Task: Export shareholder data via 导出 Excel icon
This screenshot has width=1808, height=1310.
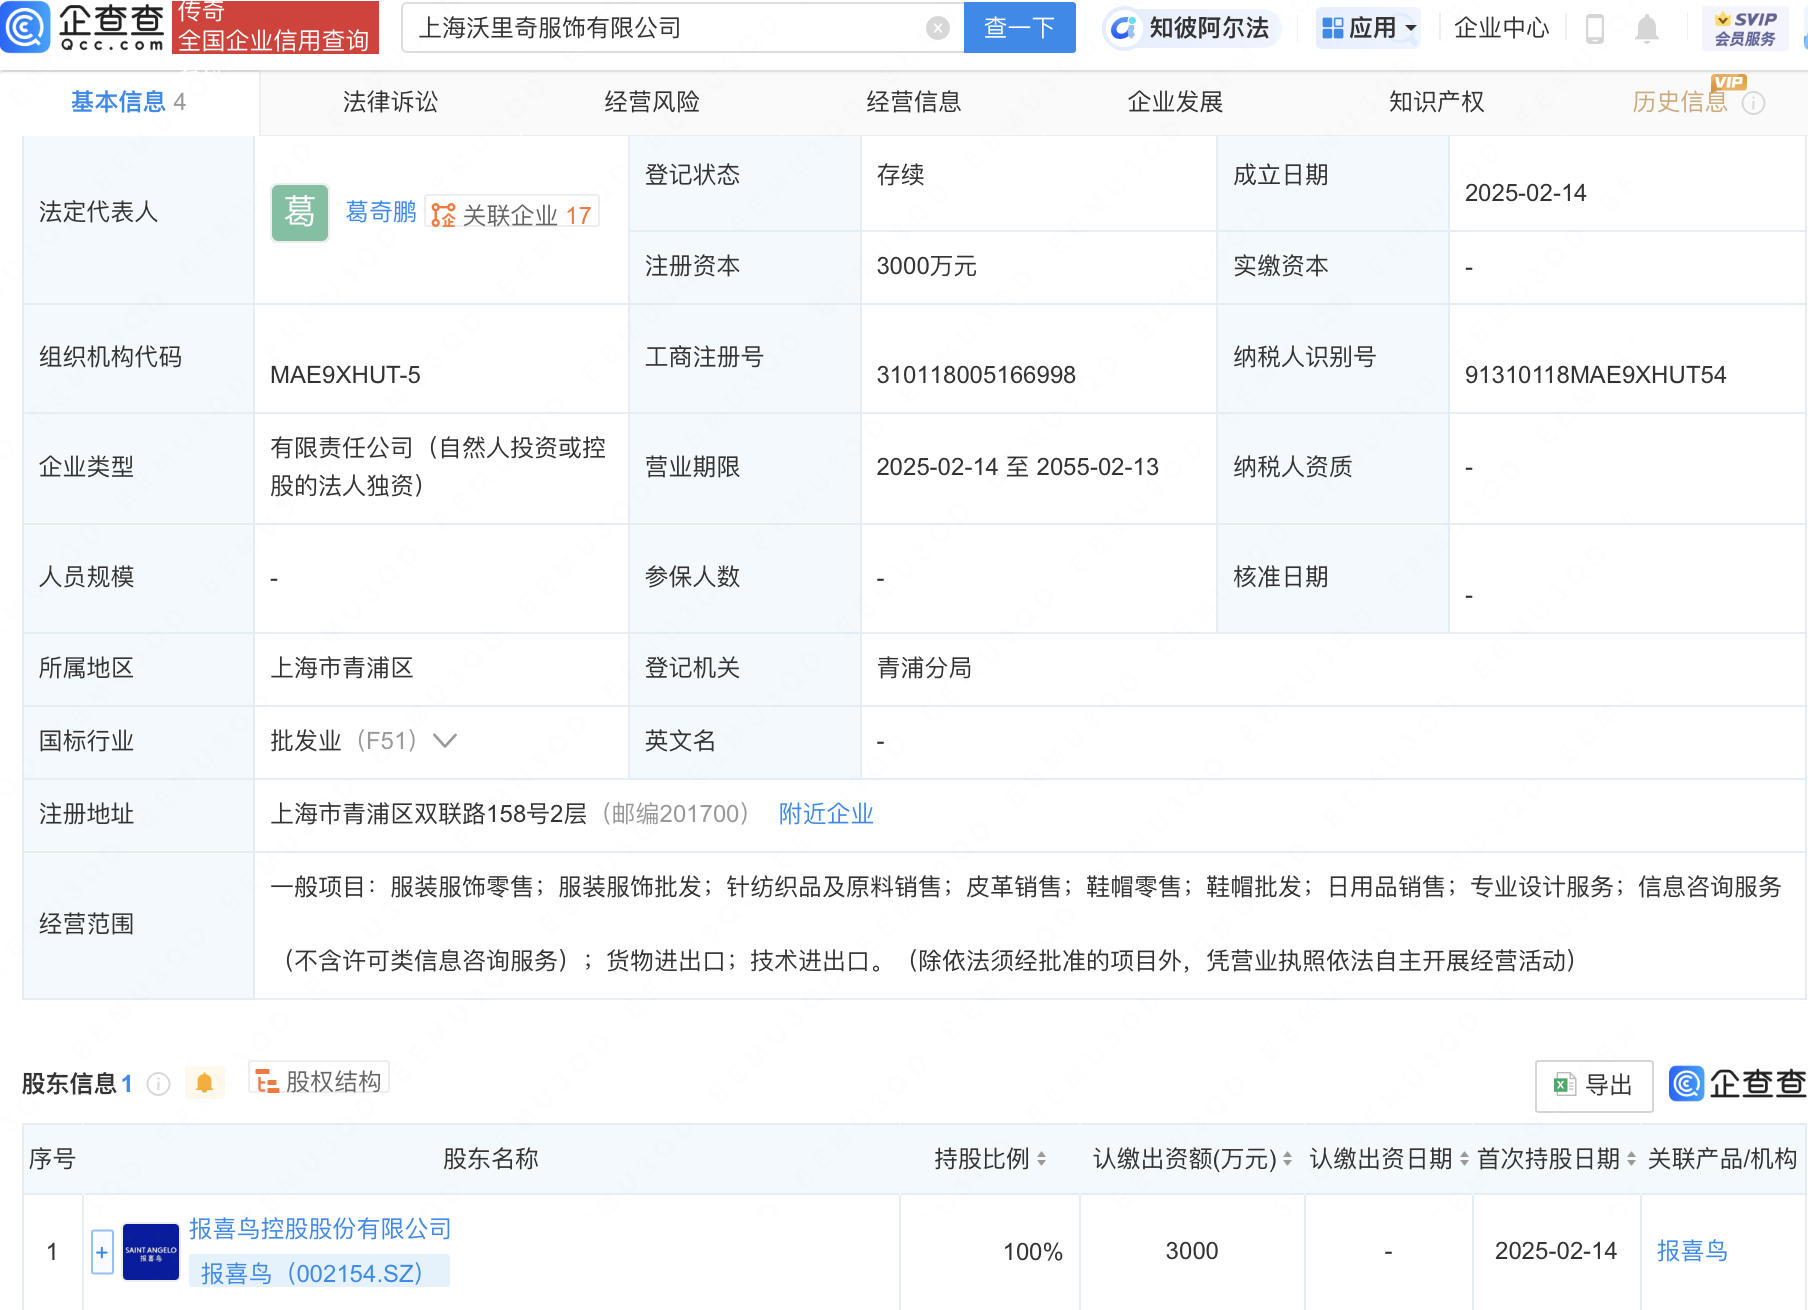Action: tap(1593, 1085)
